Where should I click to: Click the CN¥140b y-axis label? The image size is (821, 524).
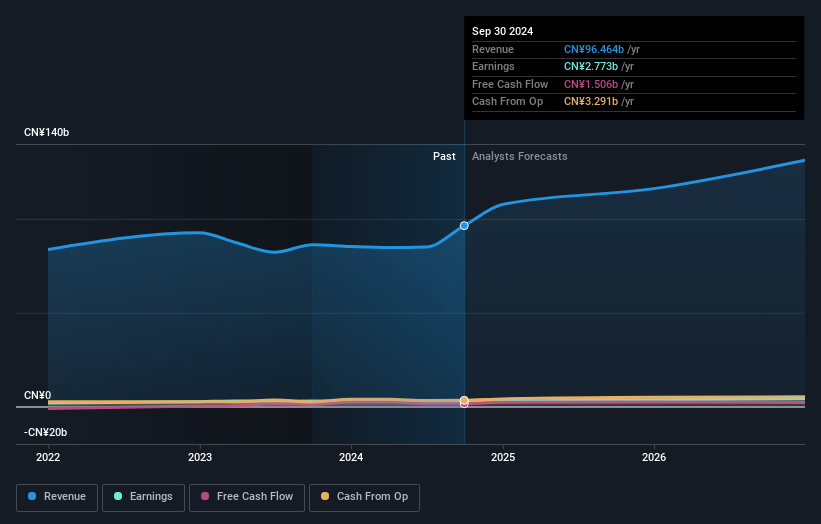47,132
